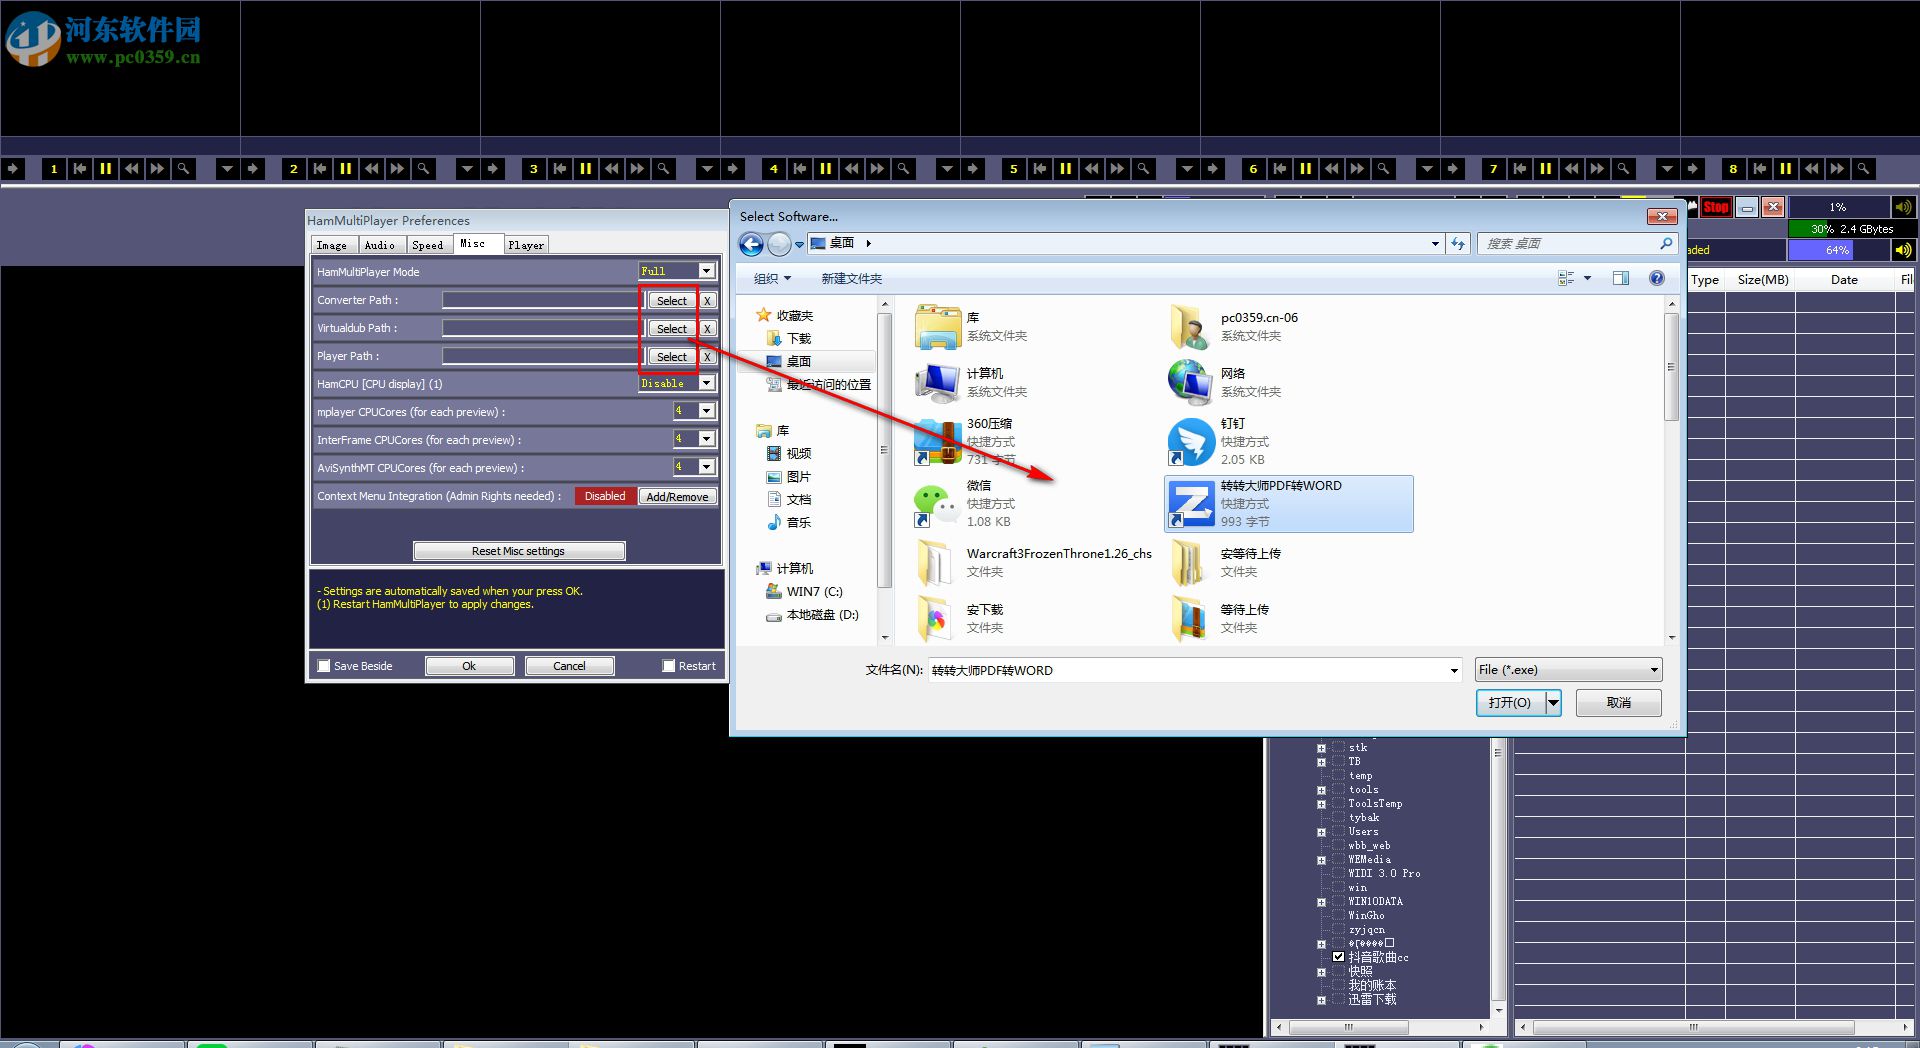Click the red Stop button in main window
Viewport: 1920px width, 1048px height.
(x=1716, y=207)
